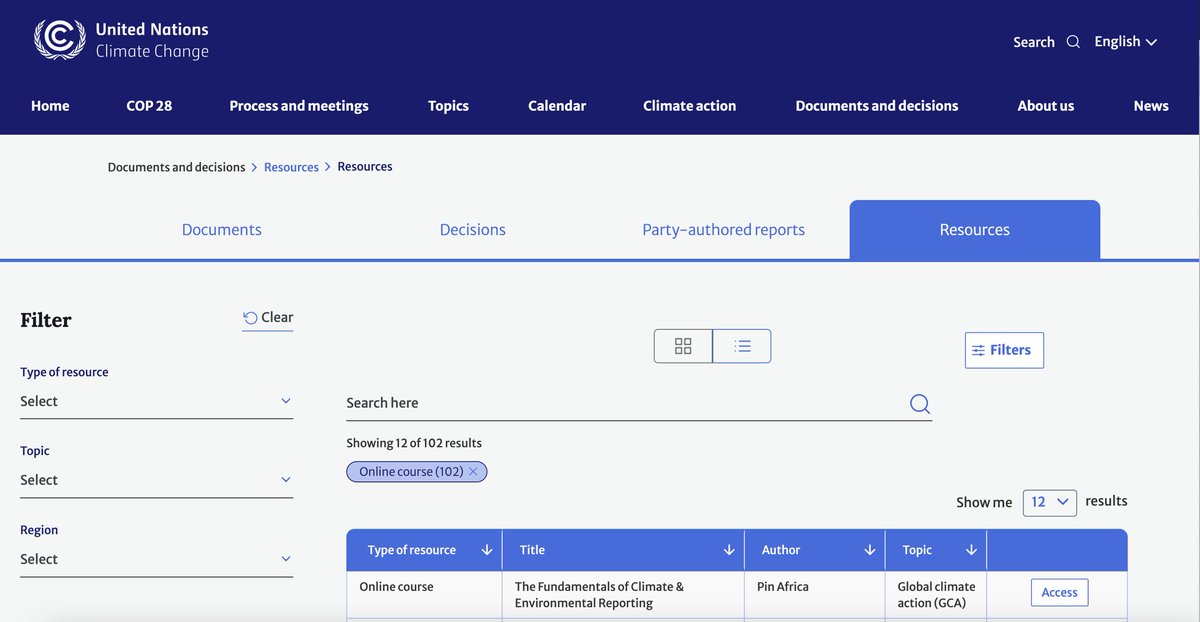The height and width of the screenshot is (622, 1200).
Task: Sort by Topic column arrow
Action: tap(971, 550)
